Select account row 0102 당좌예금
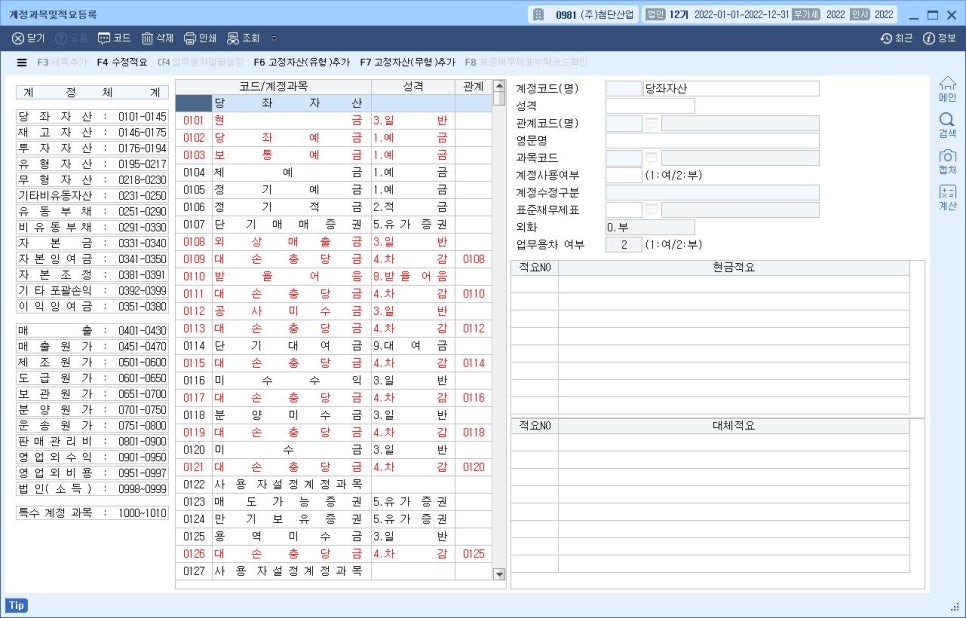The image size is (966, 618). tap(334, 137)
